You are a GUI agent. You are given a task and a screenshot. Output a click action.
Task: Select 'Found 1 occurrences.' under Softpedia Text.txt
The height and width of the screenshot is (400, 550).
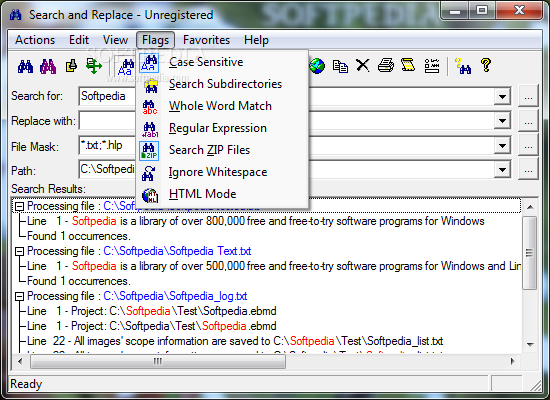pyautogui.click(x=79, y=281)
